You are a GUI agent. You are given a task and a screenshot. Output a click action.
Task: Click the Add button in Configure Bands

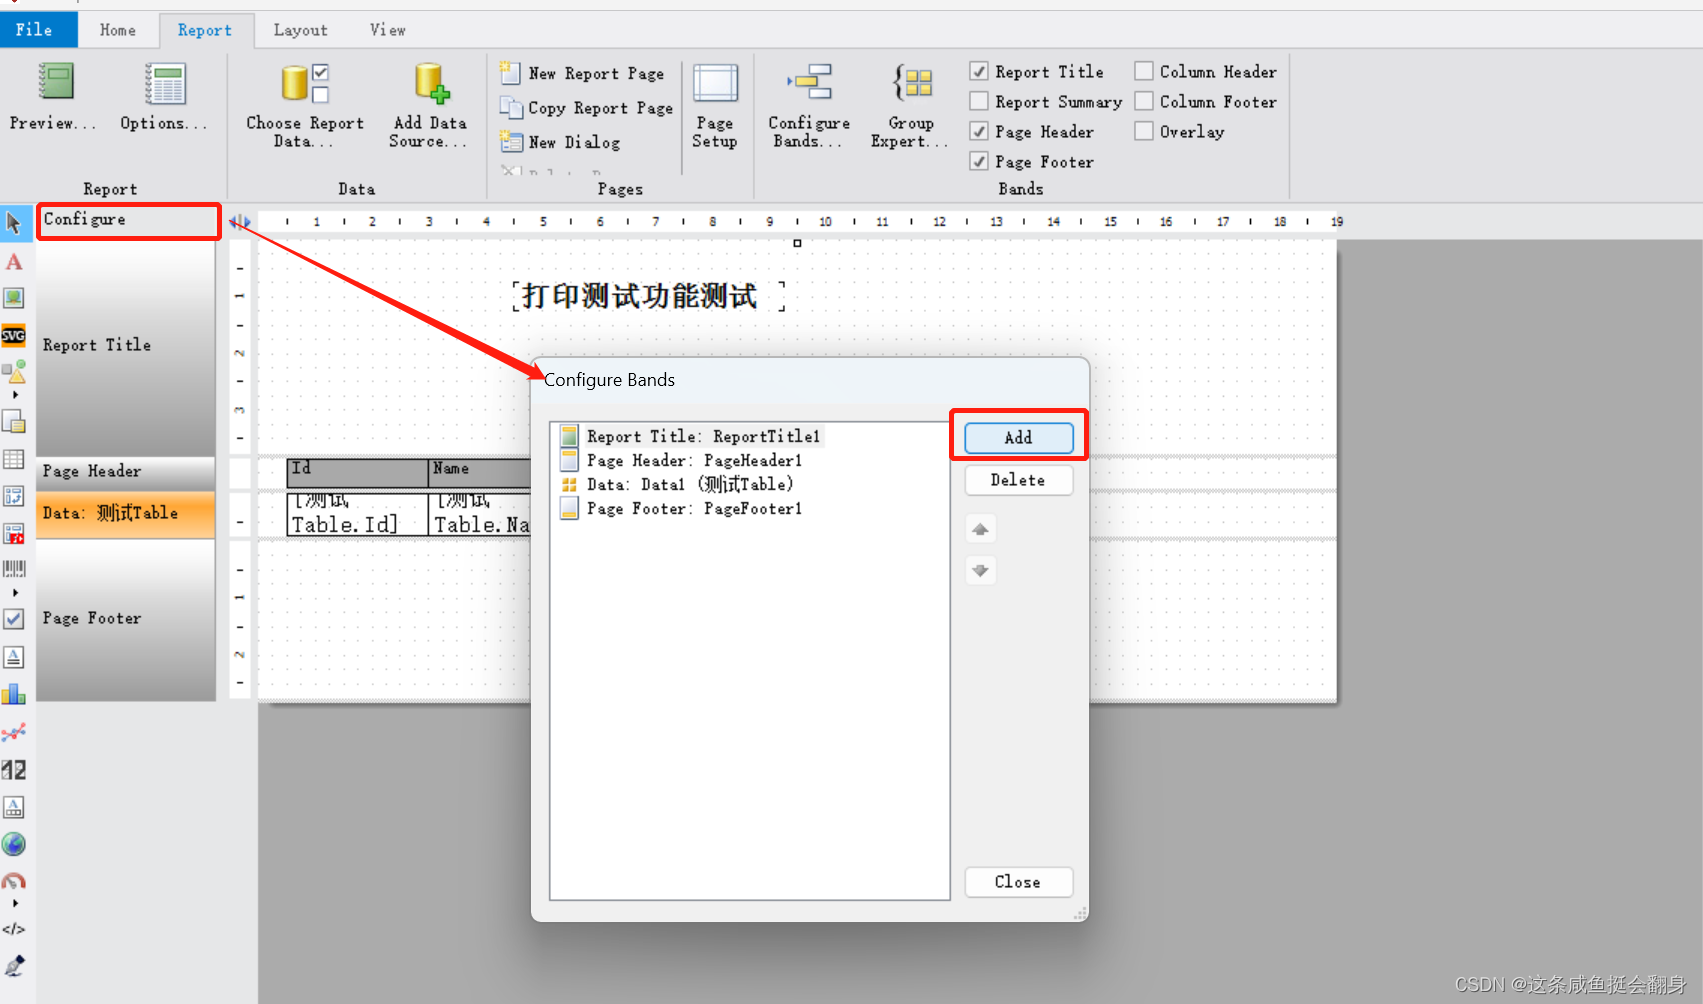click(1018, 437)
